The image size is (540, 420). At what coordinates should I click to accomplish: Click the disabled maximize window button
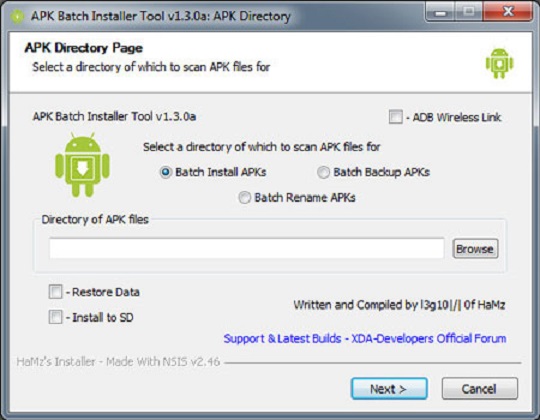click(x=468, y=12)
